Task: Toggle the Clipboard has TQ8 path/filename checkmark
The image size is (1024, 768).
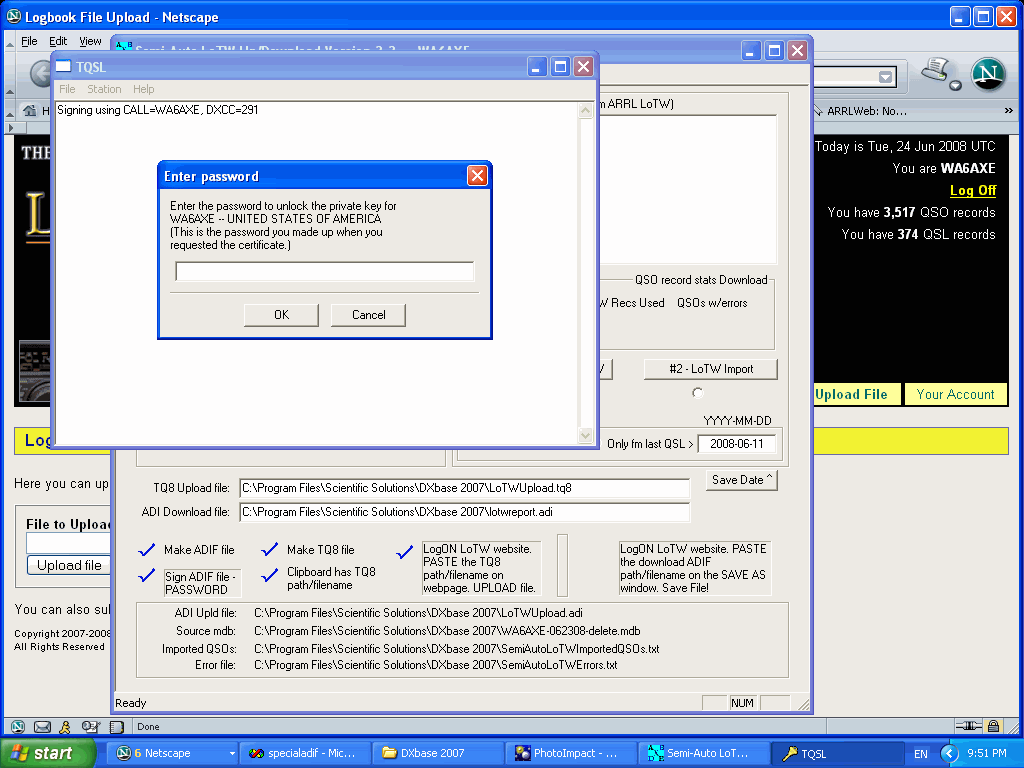Action: click(270, 575)
